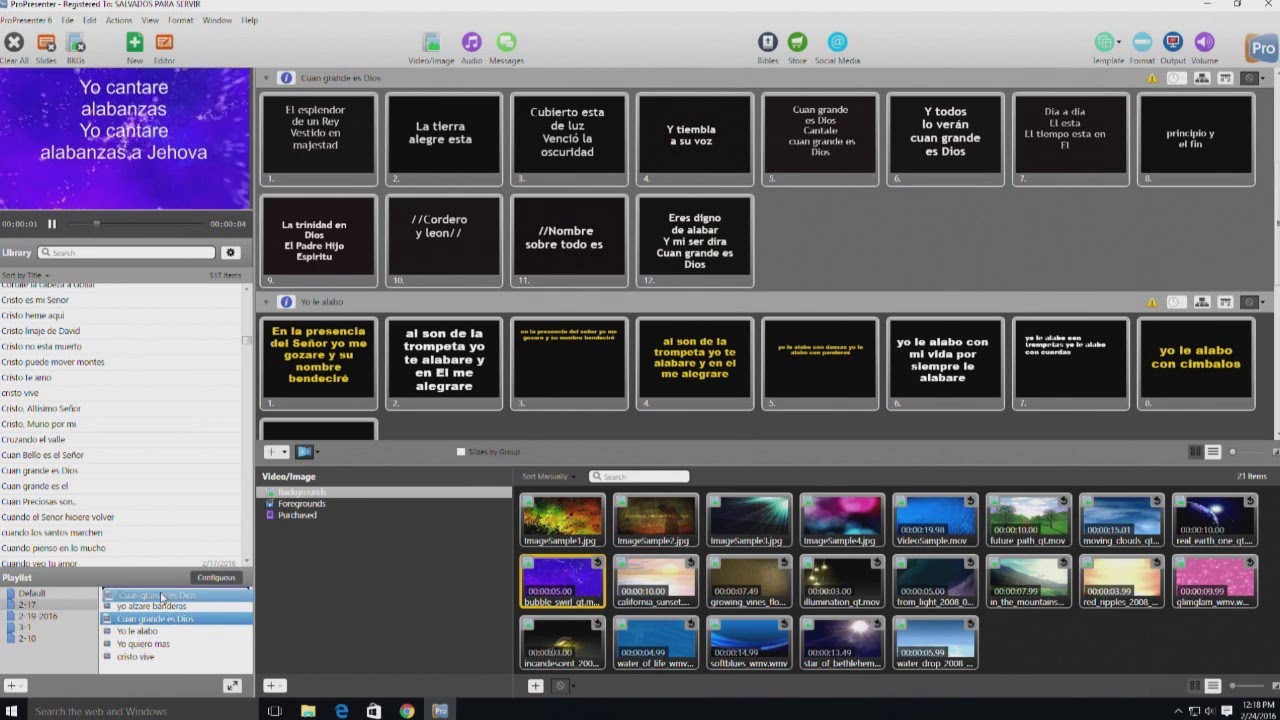Pause the preview playback
Viewport: 1280px width, 720px height.
point(52,224)
